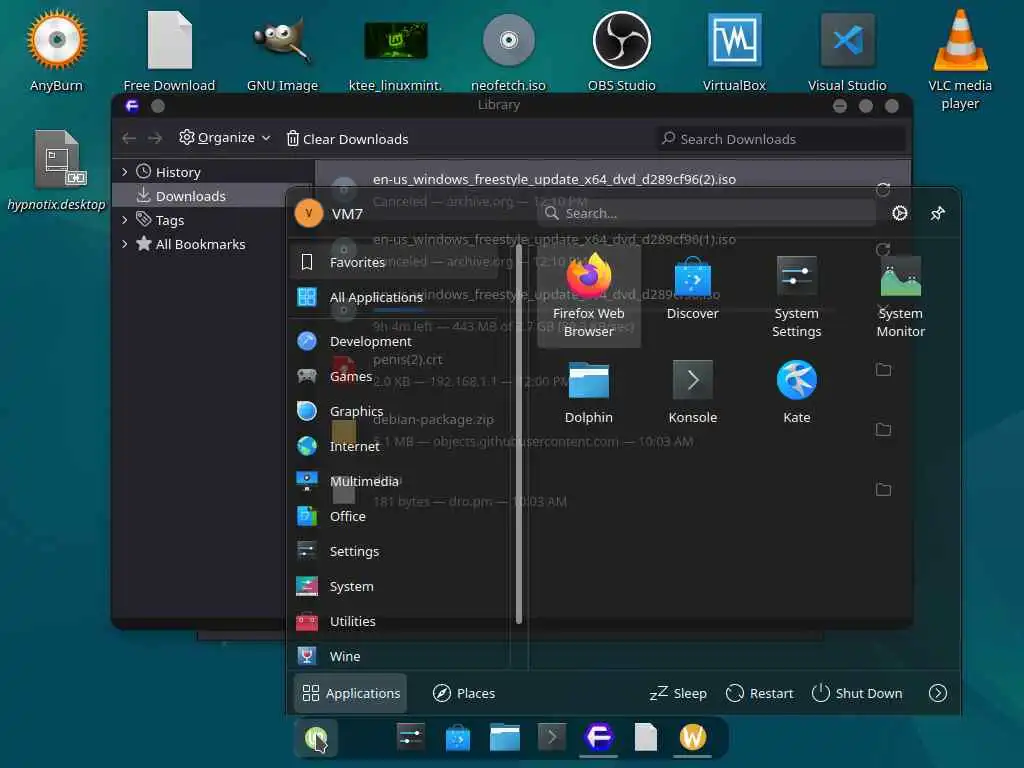Image resolution: width=1024 pixels, height=768 pixels.
Task: Show more session options arrow
Action: (x=937, y=693)
